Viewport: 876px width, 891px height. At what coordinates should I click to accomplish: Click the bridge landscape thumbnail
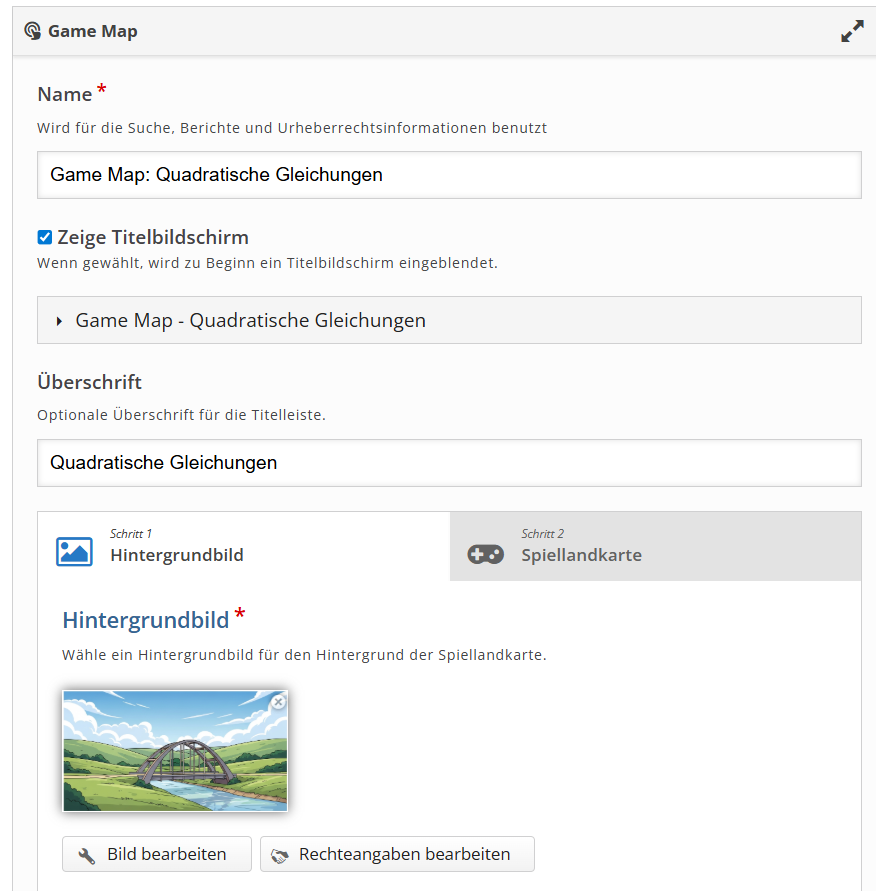coord(174,750)
